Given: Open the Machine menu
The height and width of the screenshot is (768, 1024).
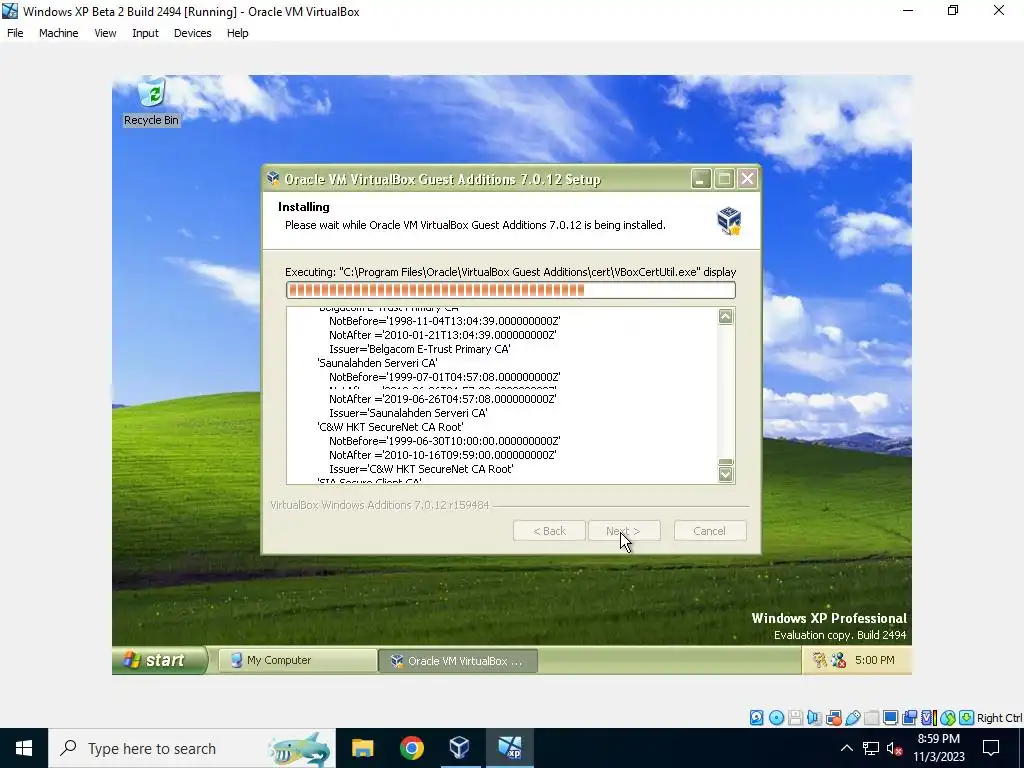Looking at the screenshot, I should point(58,33).
